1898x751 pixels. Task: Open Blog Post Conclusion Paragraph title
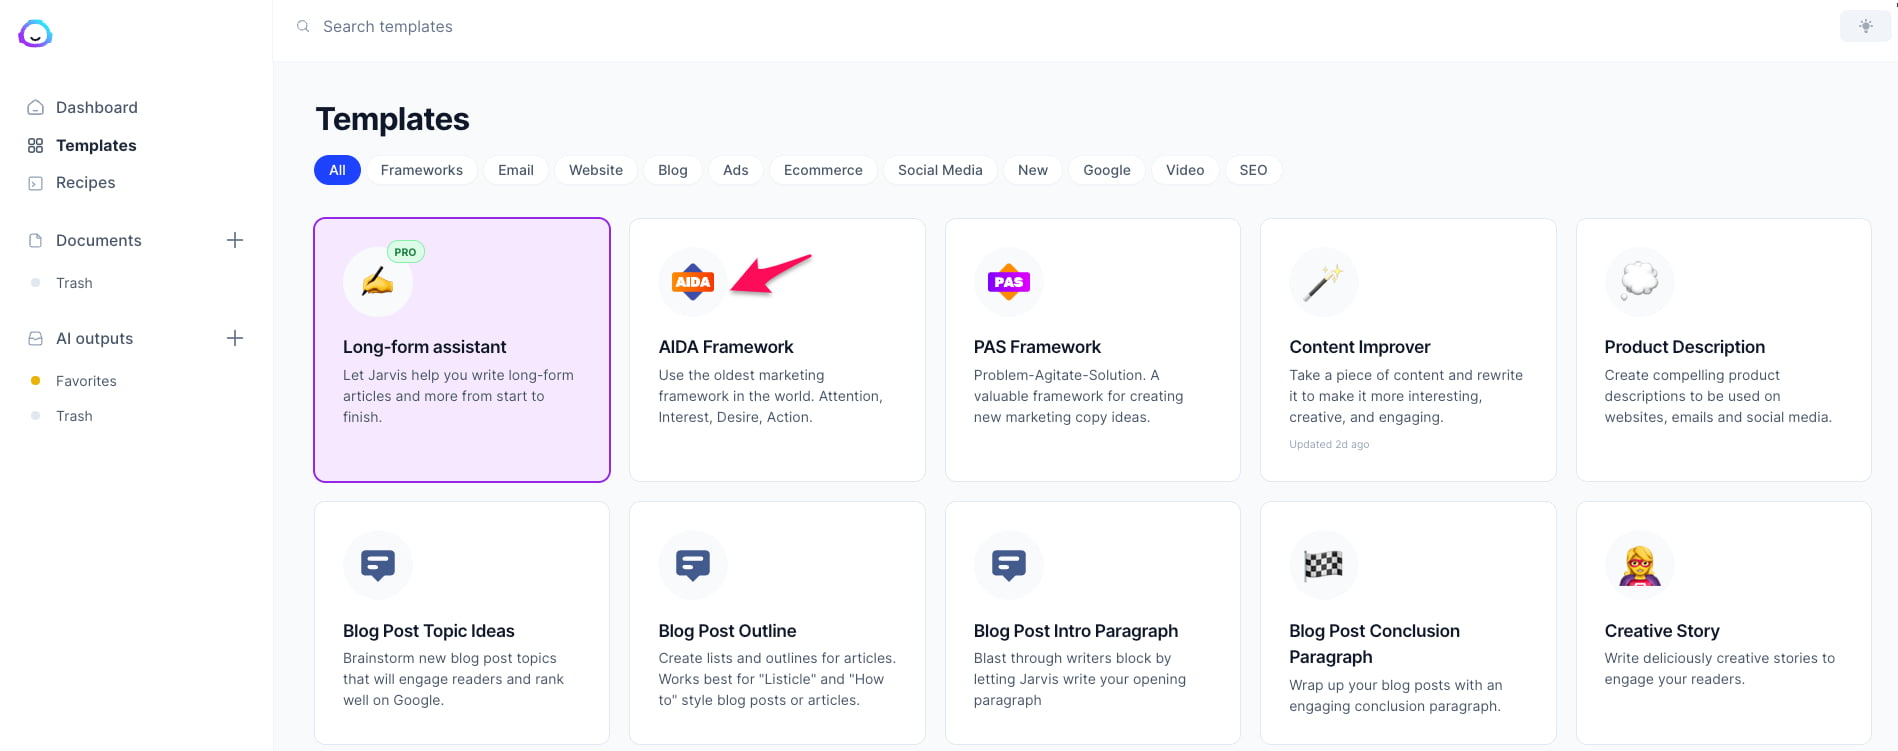pos(1375,644)
